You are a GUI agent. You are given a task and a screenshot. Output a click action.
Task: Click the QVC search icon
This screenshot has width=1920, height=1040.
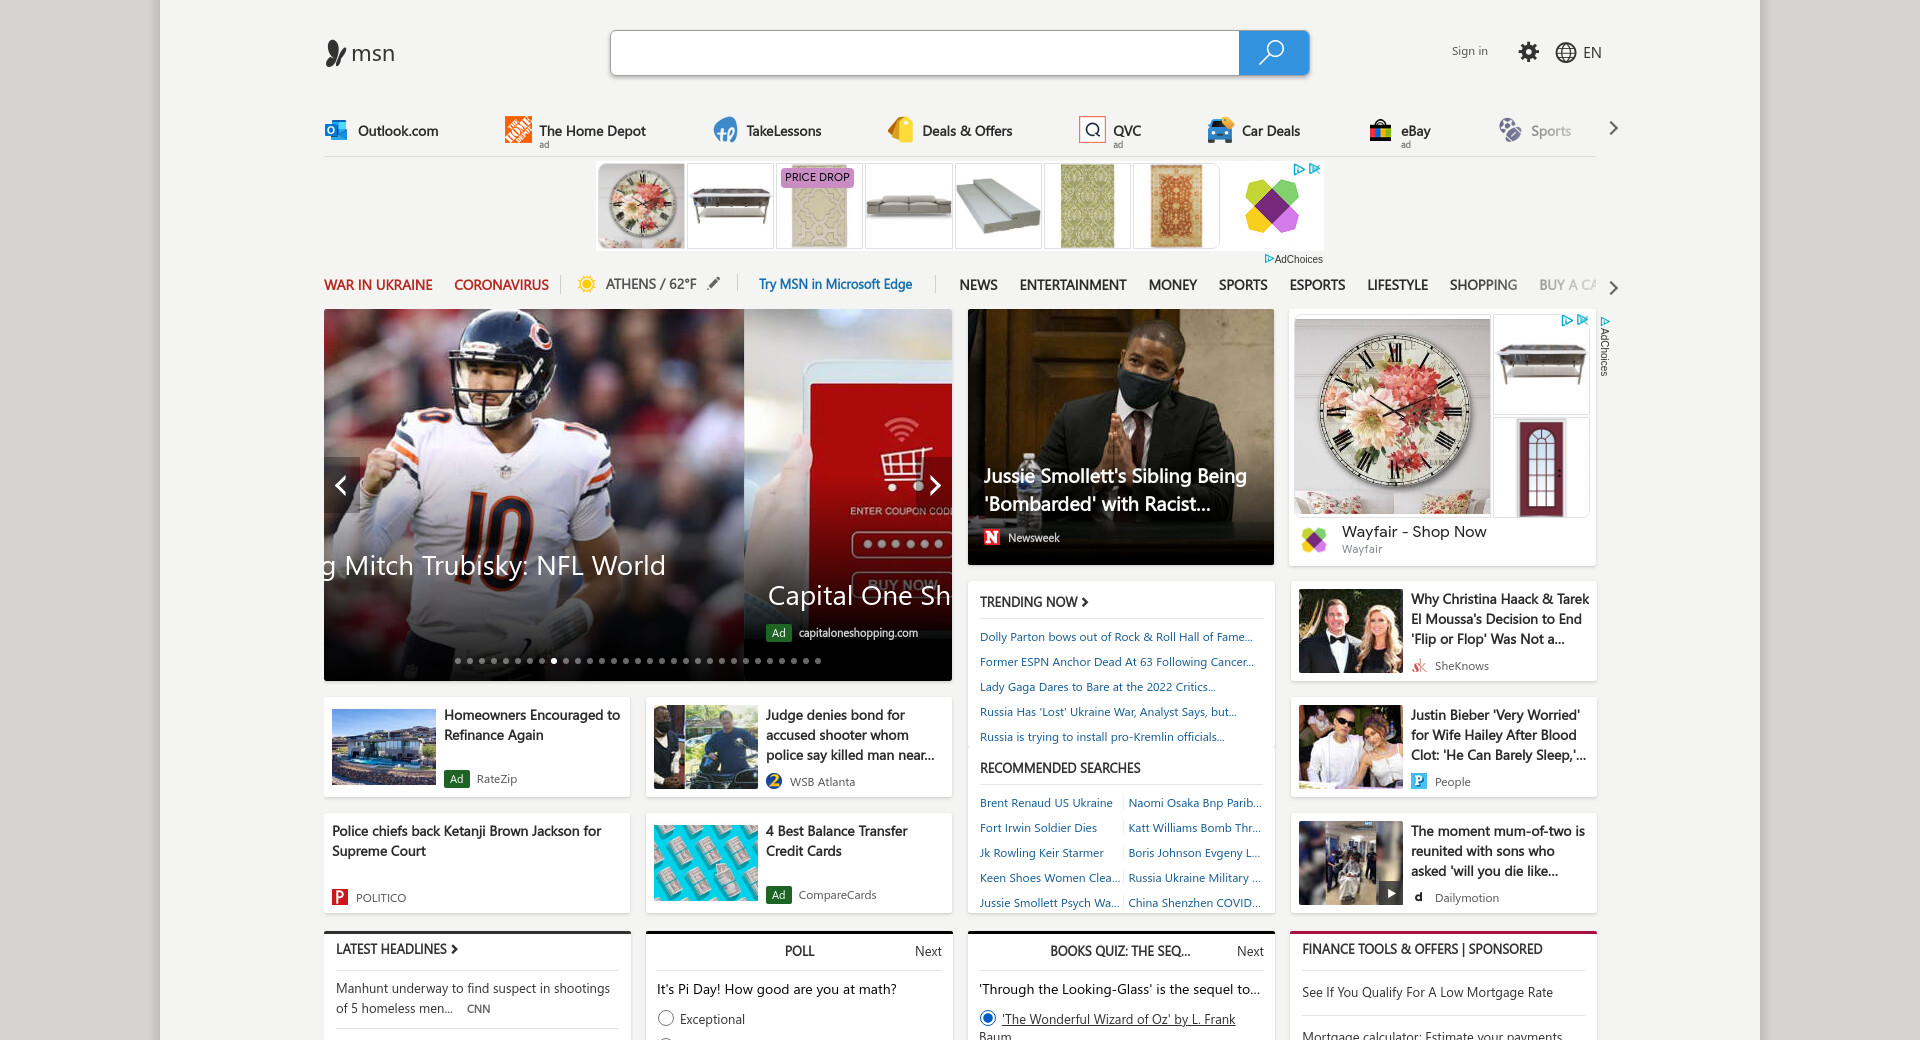[1093, 130]
